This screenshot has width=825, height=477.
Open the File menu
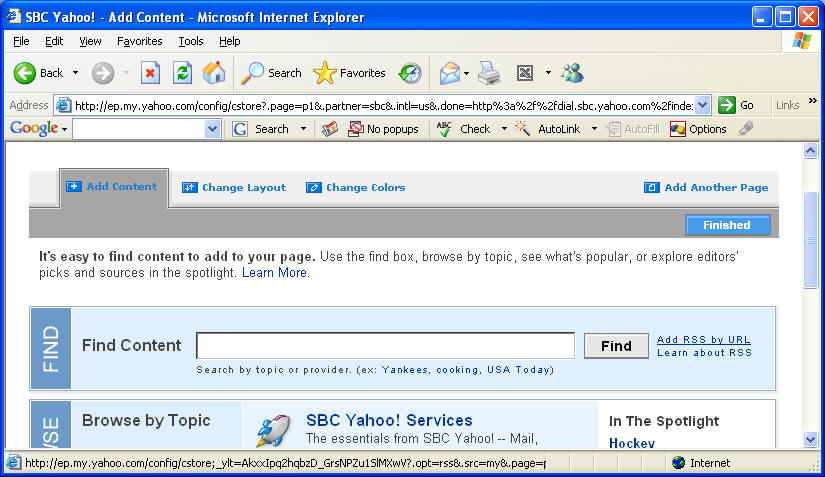click(x=21, y=41)
